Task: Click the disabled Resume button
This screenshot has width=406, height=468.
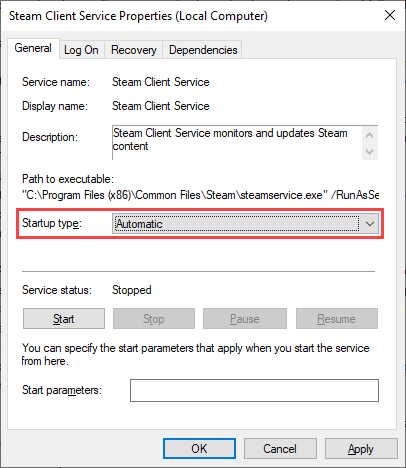Action: (337, 319)
